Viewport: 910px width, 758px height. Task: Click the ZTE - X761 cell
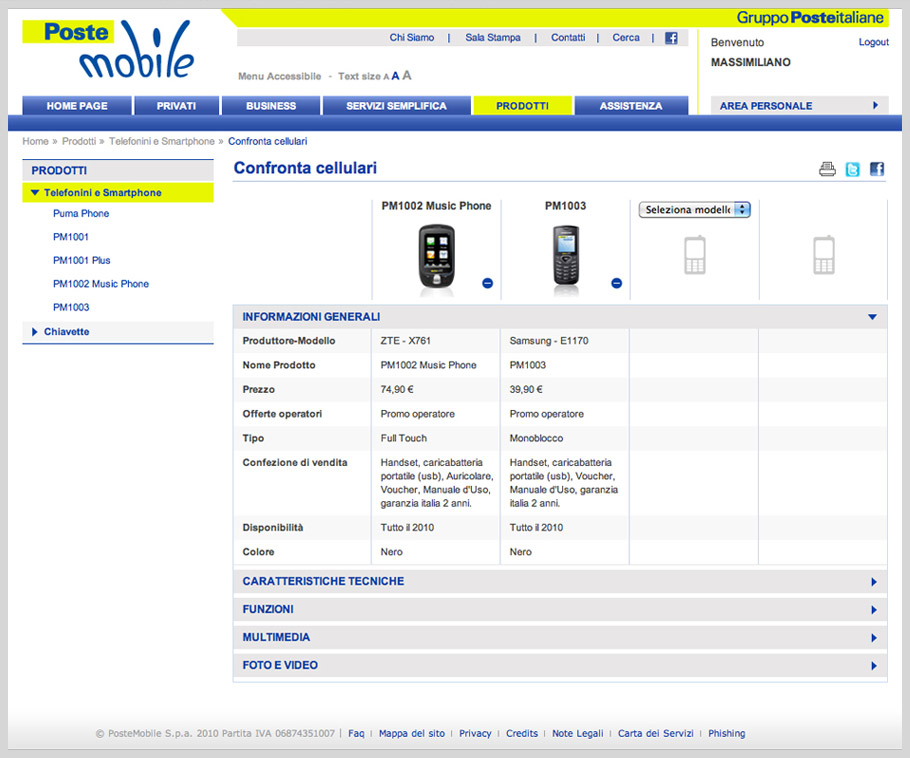[x=436, y=341]
